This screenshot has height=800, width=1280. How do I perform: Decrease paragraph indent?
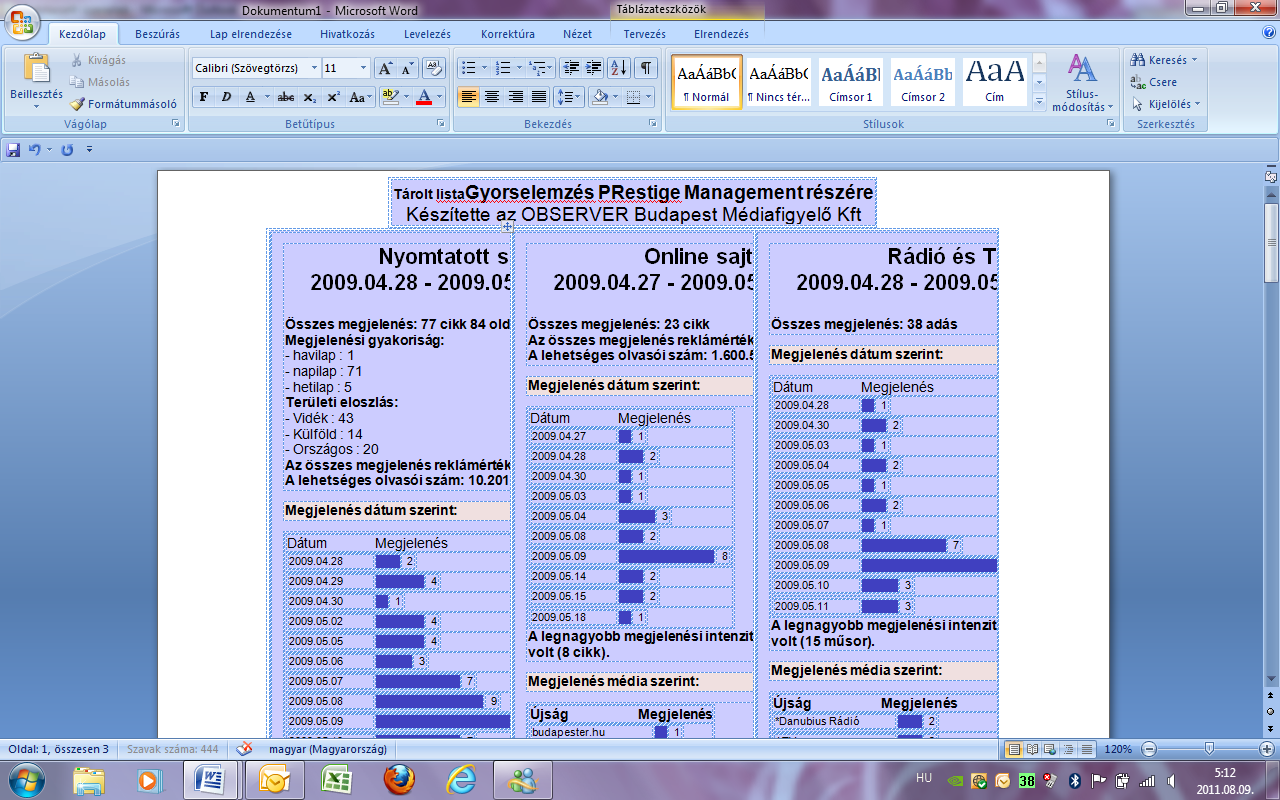click(x=571, y=68)
